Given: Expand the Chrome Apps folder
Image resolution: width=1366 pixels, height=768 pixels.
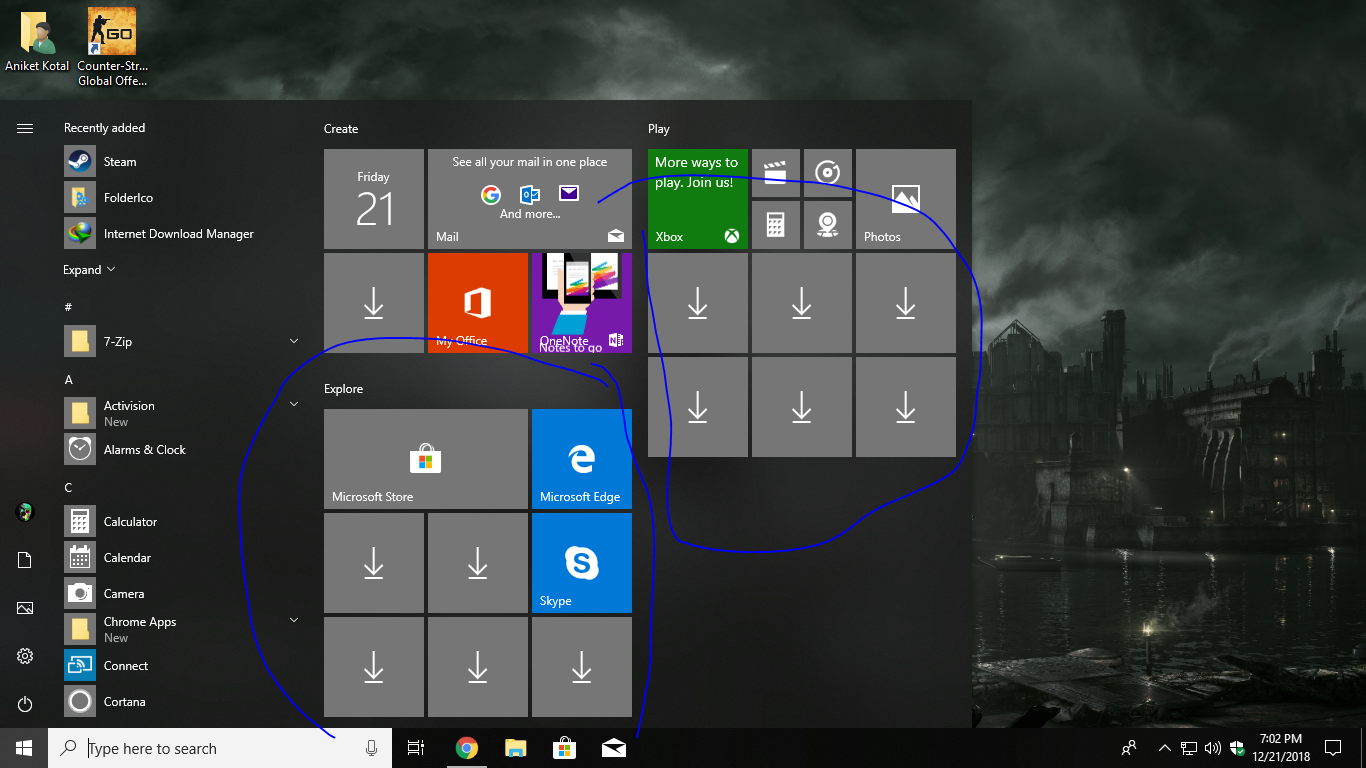Looking at the screenshot, I should [x=294, y=620].
